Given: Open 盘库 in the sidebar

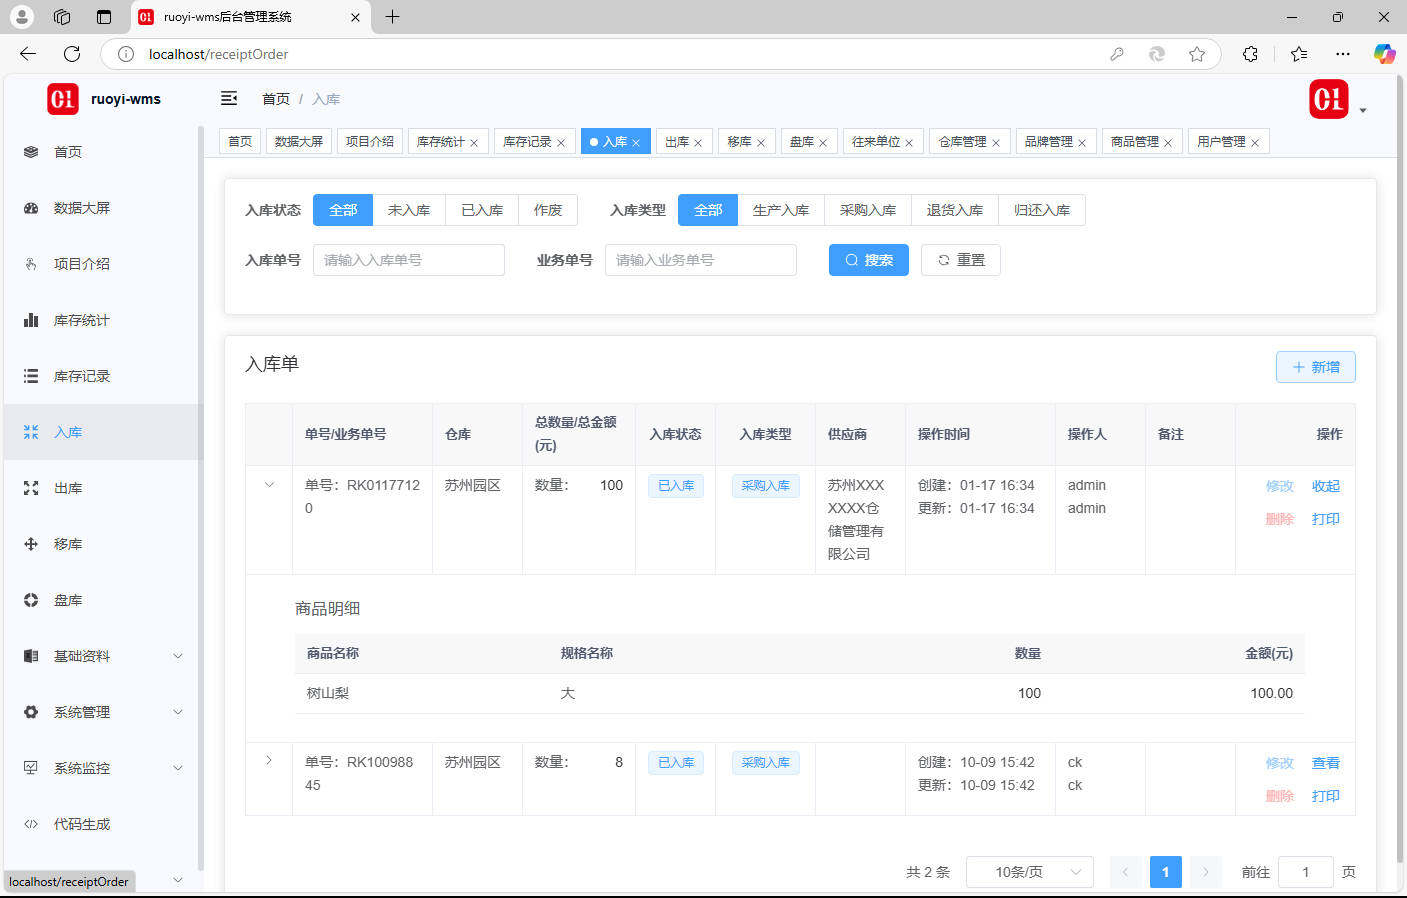Looking at the screenshot, I should (68, 600).
